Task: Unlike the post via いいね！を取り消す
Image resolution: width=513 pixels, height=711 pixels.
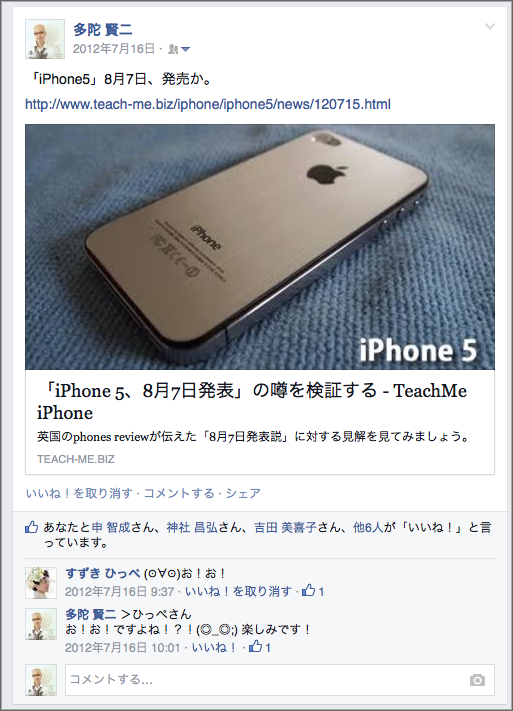Action: (79, 493)
